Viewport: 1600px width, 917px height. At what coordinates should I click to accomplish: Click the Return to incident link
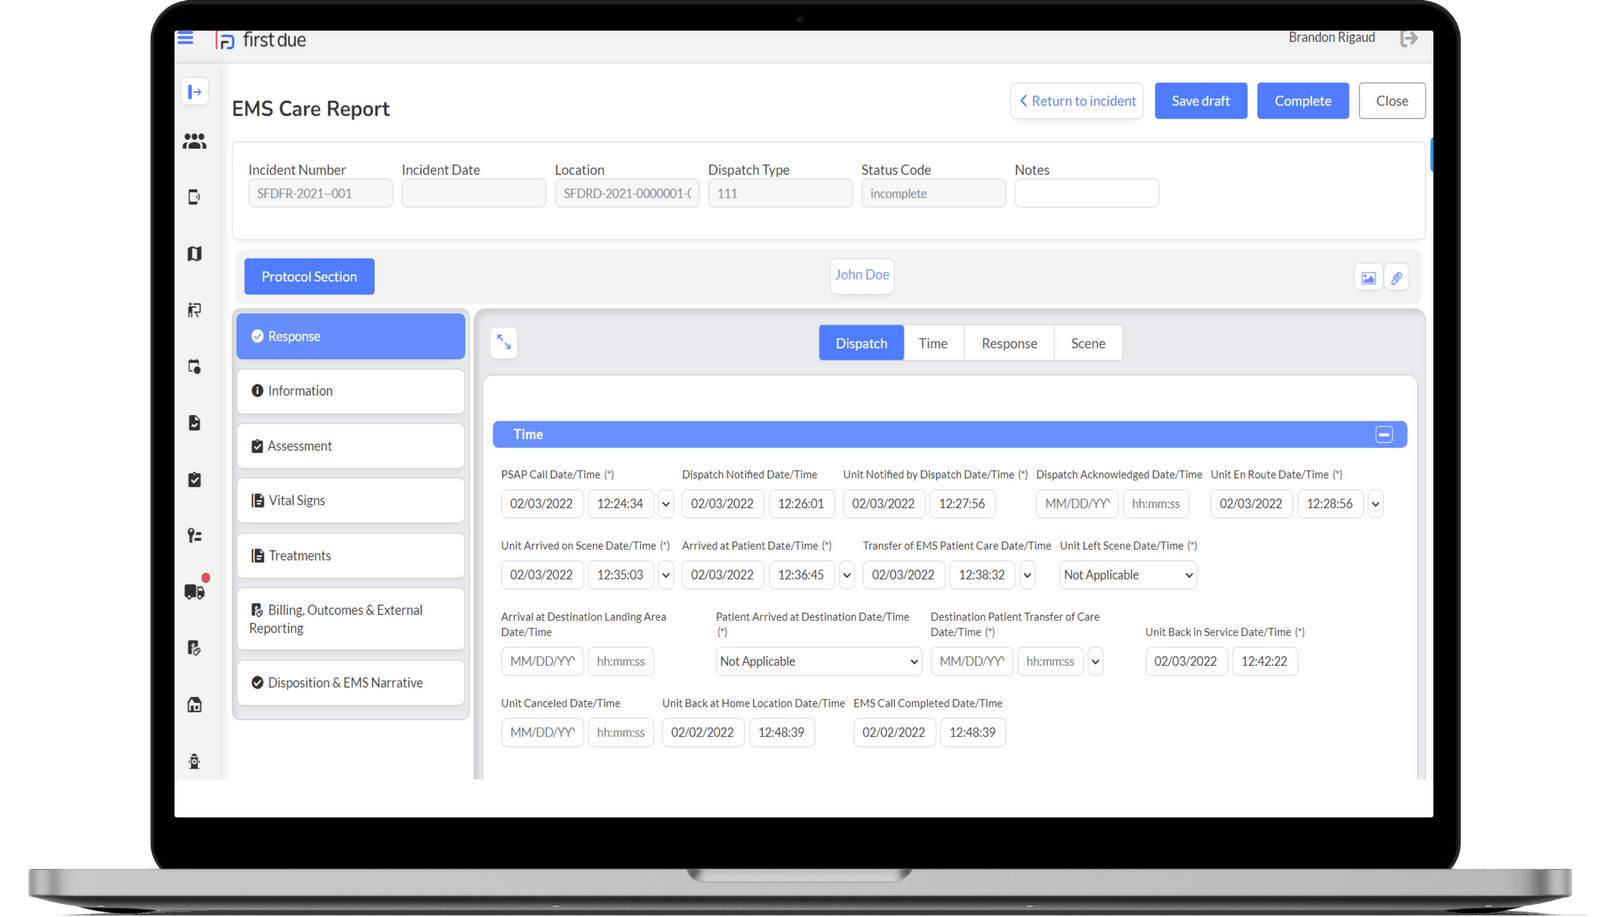(x=1076, y=100)
